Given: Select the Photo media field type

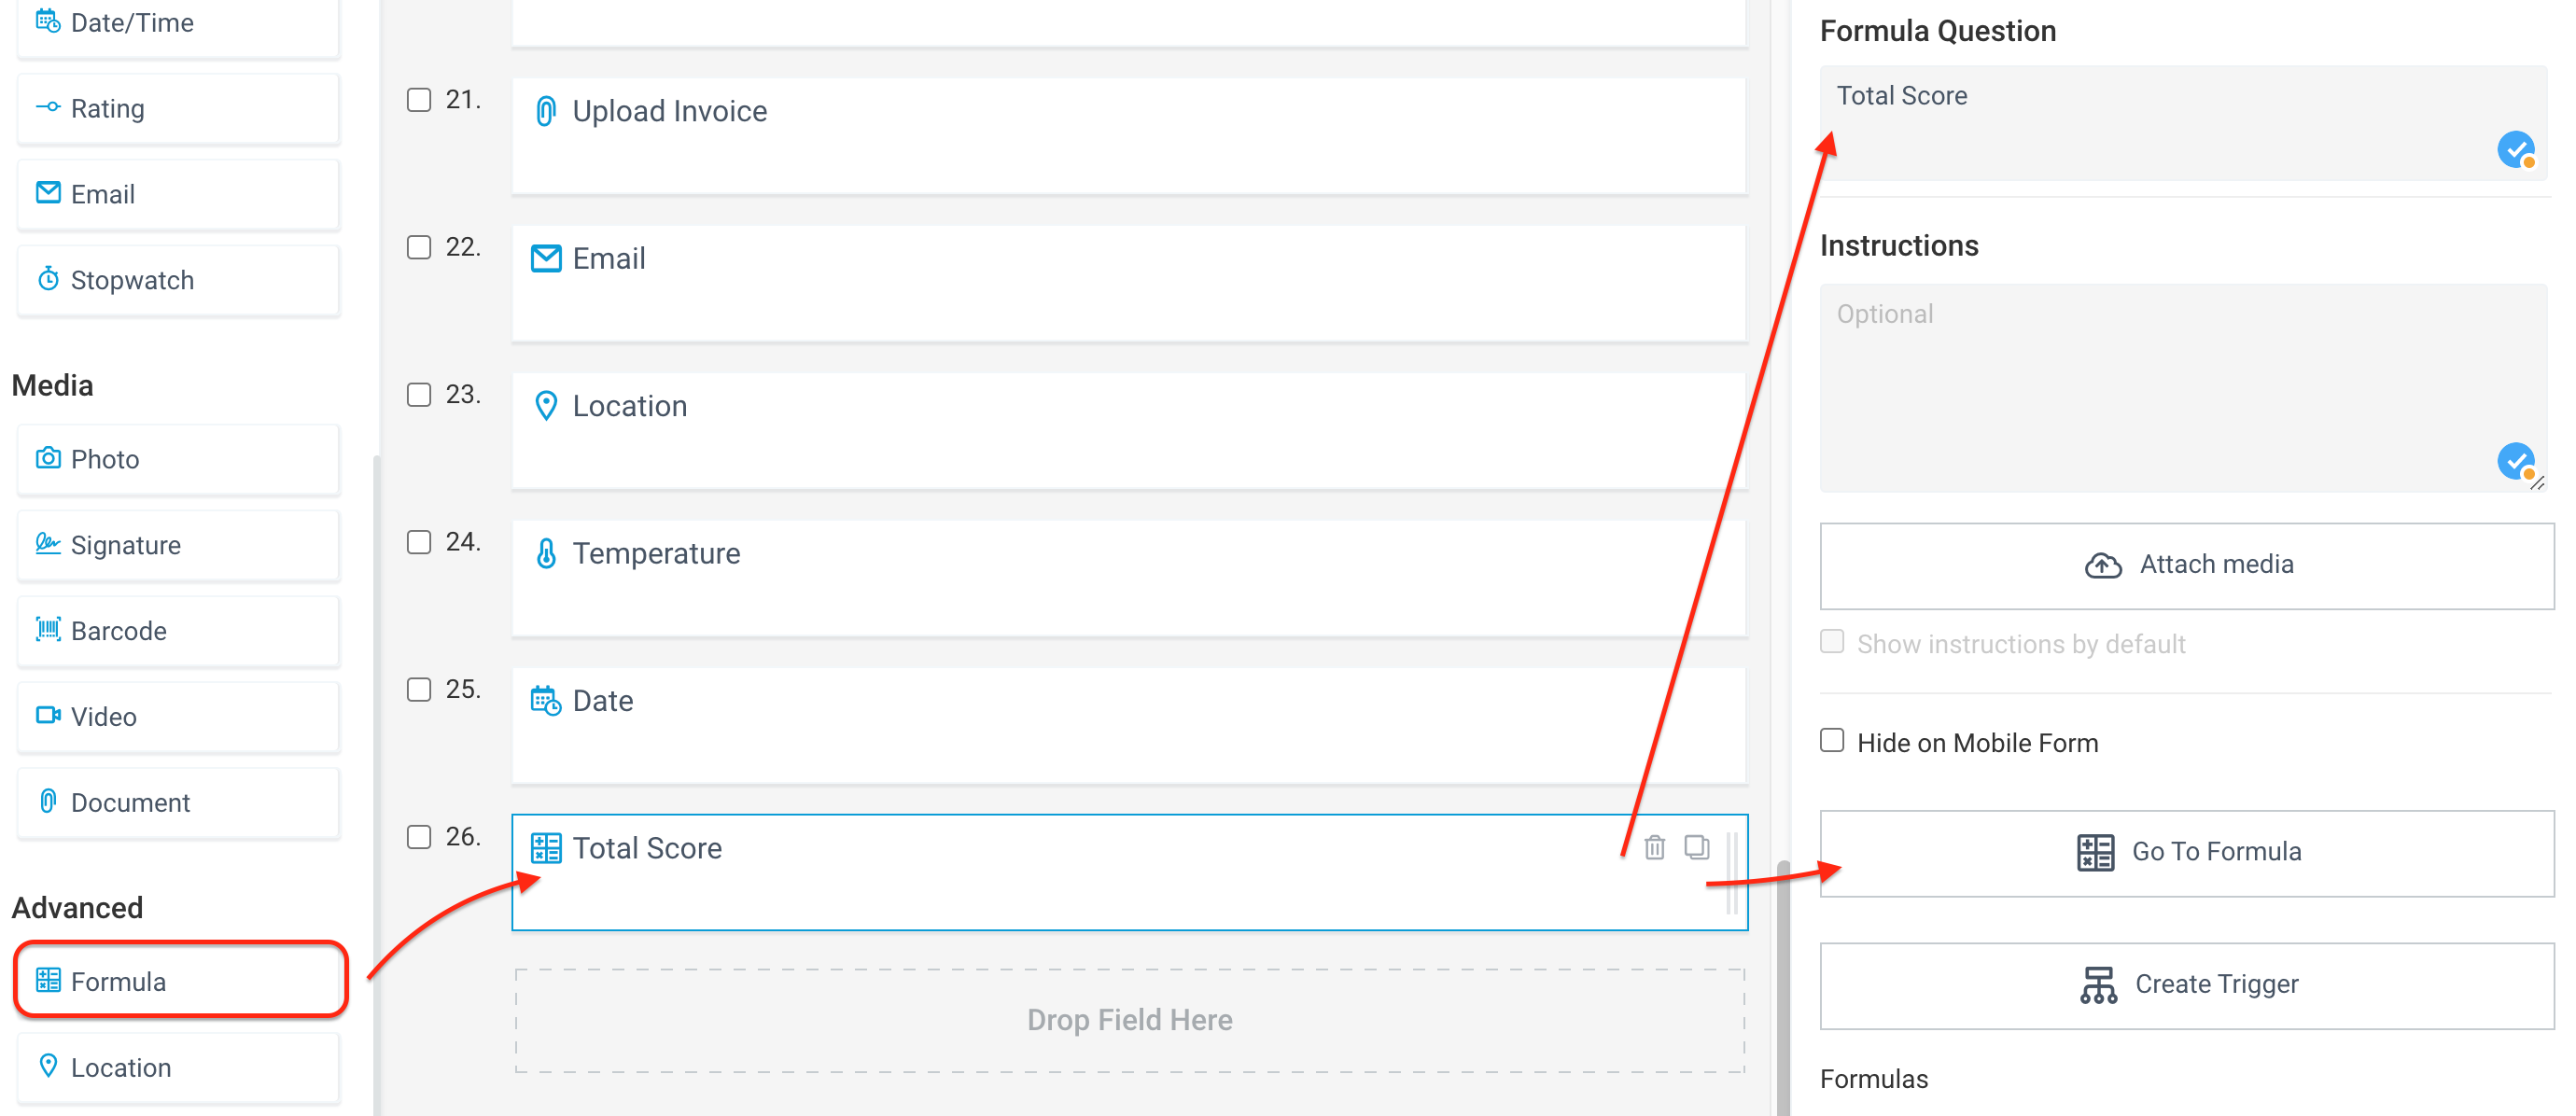Looking at the screenshot, I should 179,458.
